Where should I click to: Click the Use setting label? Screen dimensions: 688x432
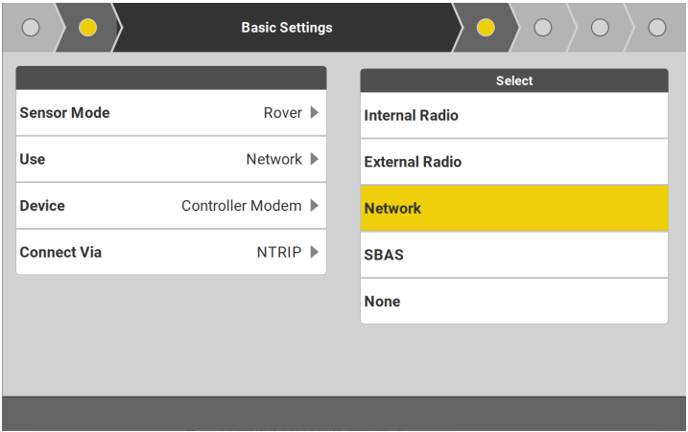[32, 159]
